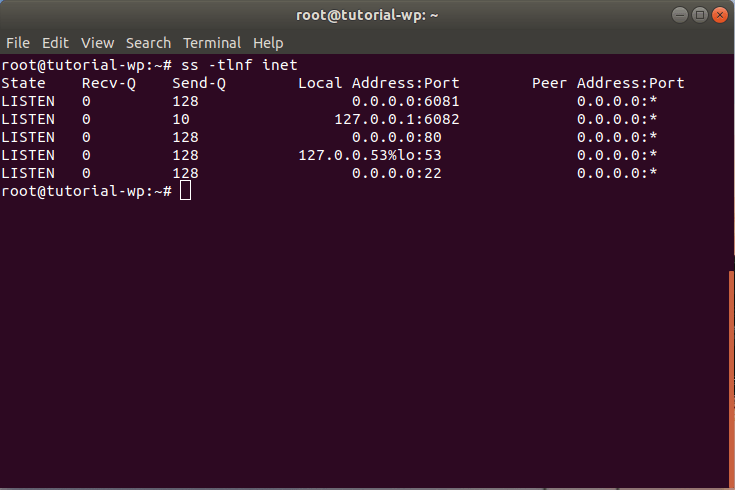735x490 pixels.
Task: Click the 'Recv-Q' column header
Action: coord(109,83)
